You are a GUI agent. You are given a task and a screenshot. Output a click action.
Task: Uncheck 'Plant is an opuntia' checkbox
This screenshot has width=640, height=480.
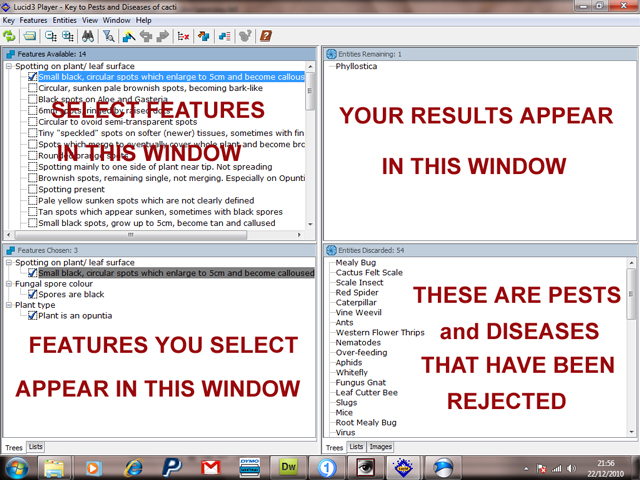pyautogui.click(x=33, y=316)
